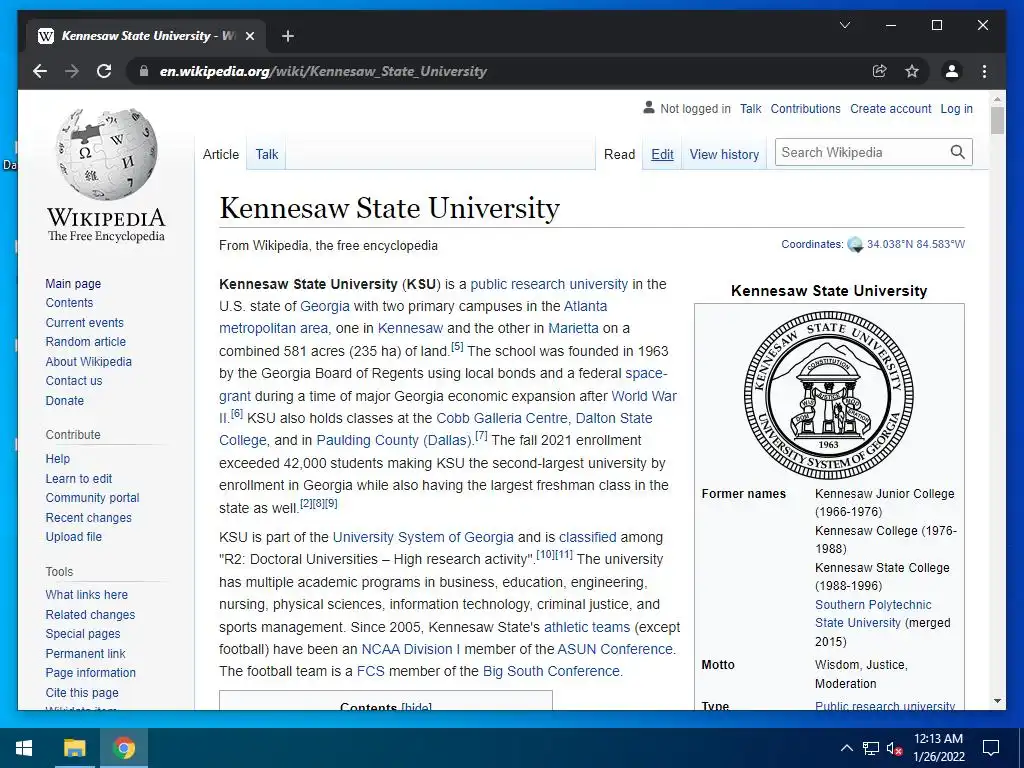
Task: Open the Random article link
Action: pos(86,342)
